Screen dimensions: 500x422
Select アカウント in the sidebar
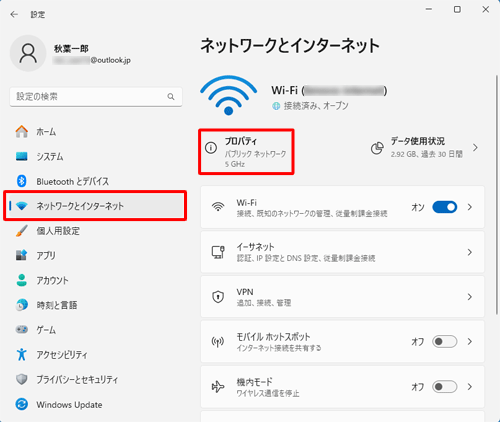[96, 280]
